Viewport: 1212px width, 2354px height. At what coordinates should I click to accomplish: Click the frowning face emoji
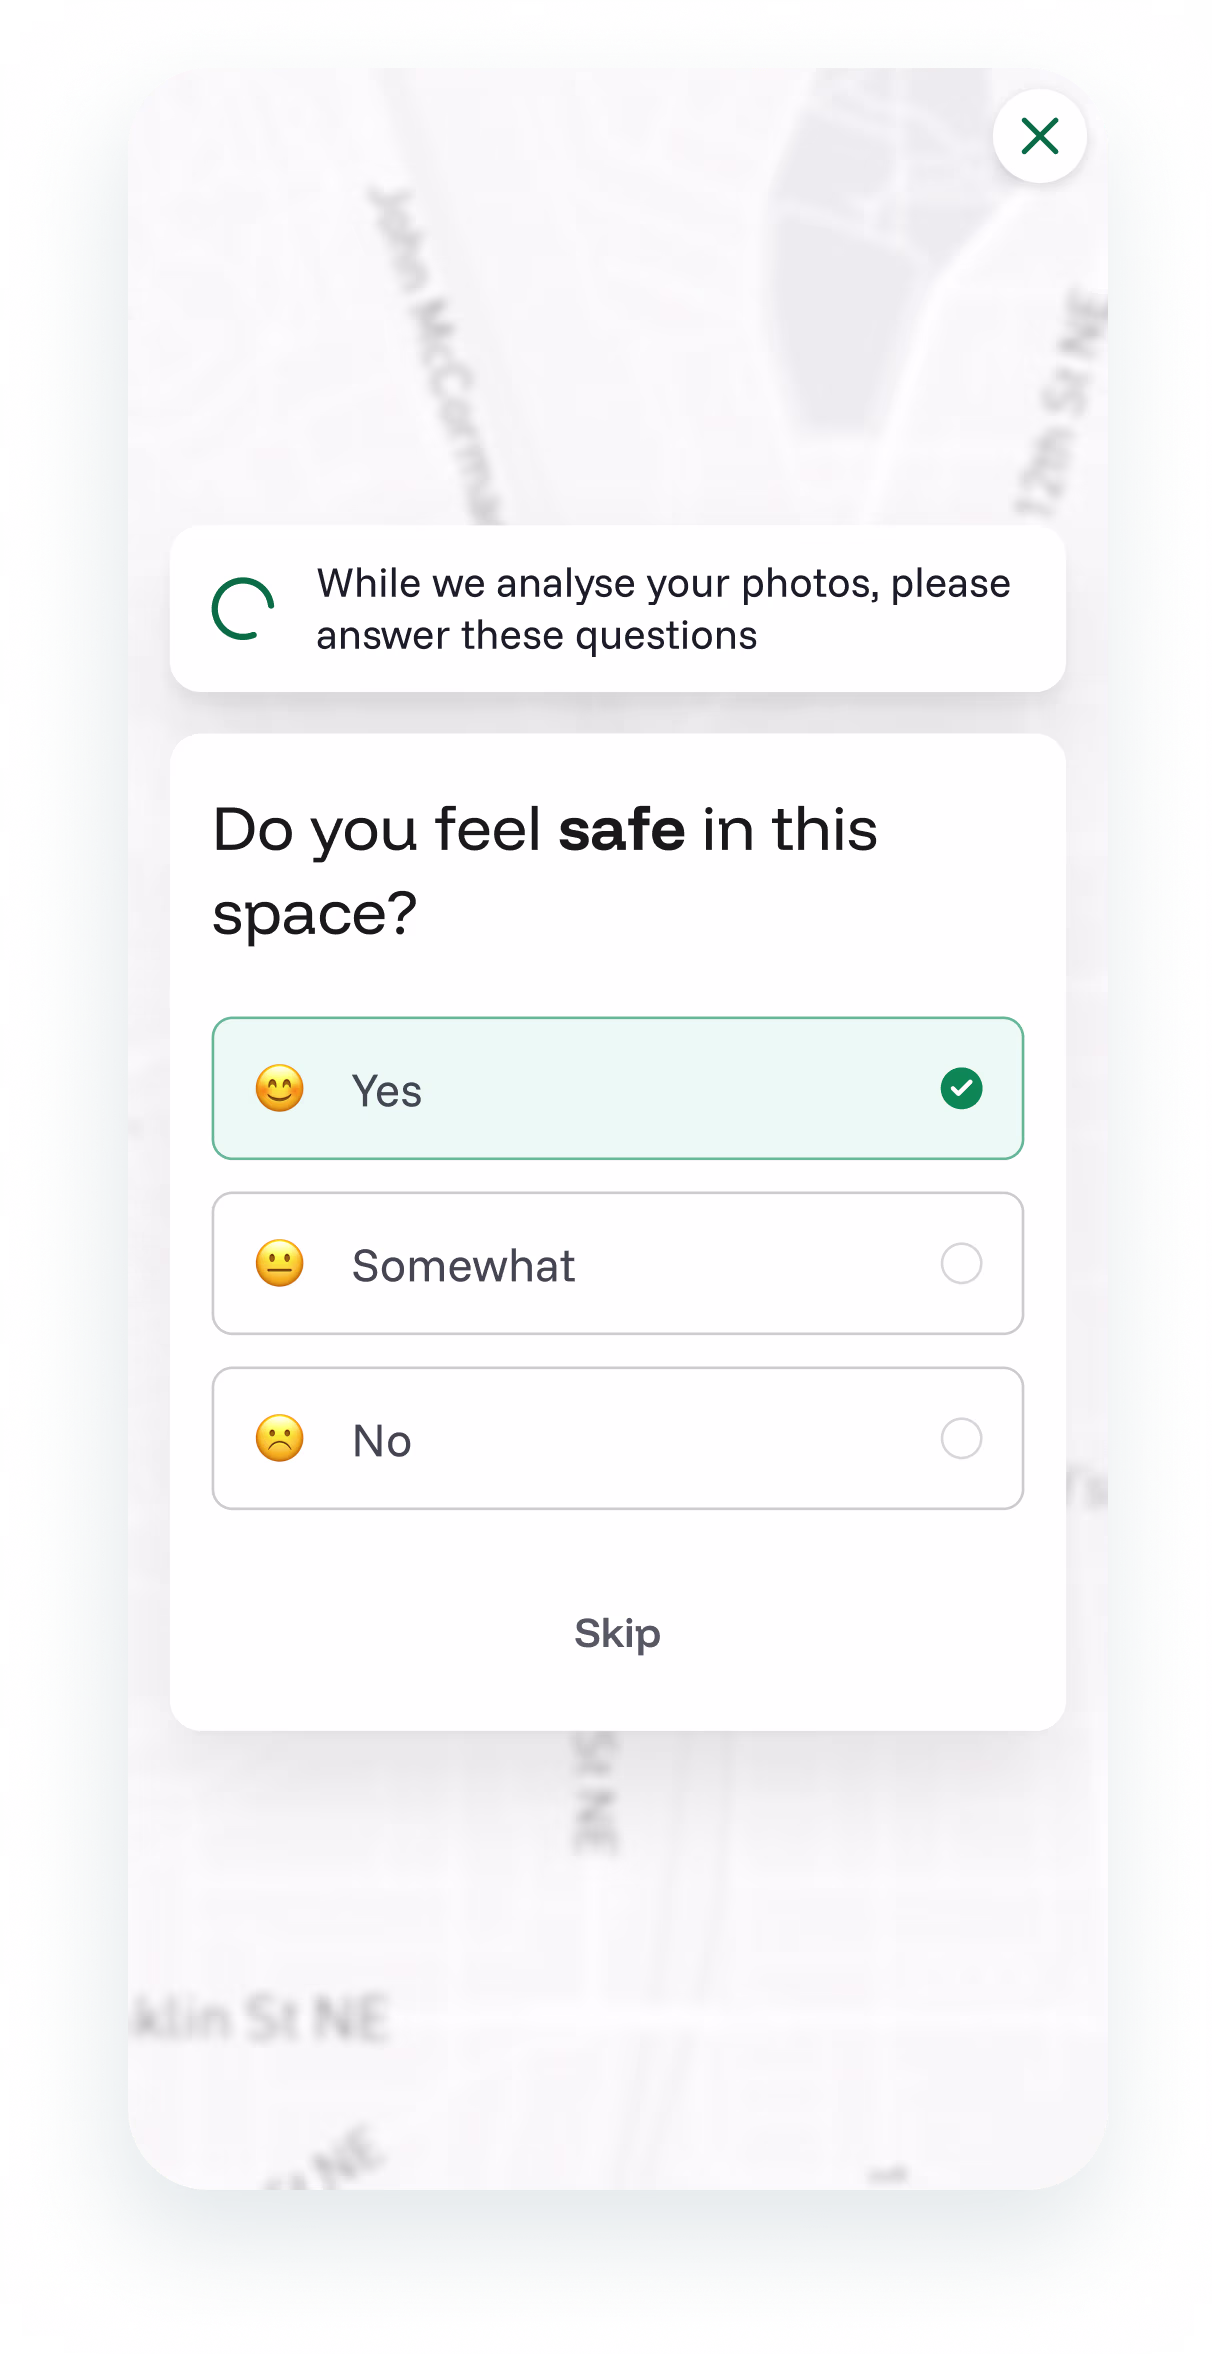(280, 1439)
